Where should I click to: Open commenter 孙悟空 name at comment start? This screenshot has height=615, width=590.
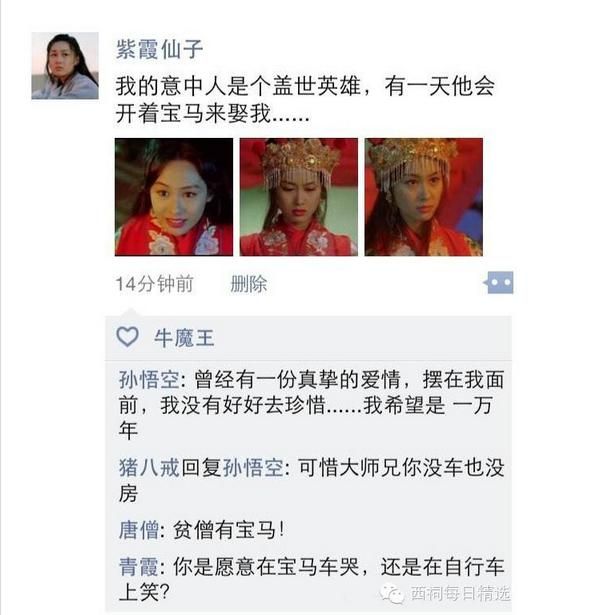[149, 380]
